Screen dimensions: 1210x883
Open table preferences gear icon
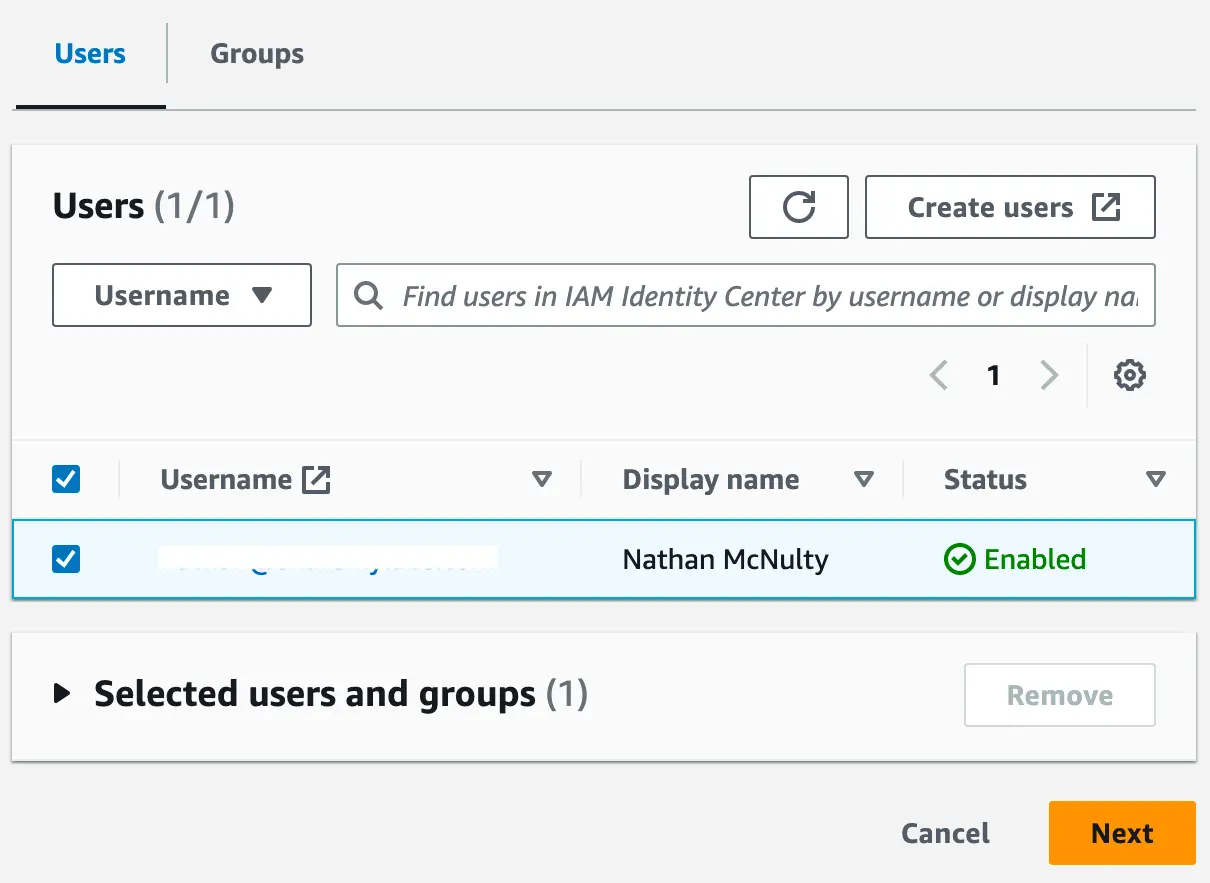tap(1129, 376)
